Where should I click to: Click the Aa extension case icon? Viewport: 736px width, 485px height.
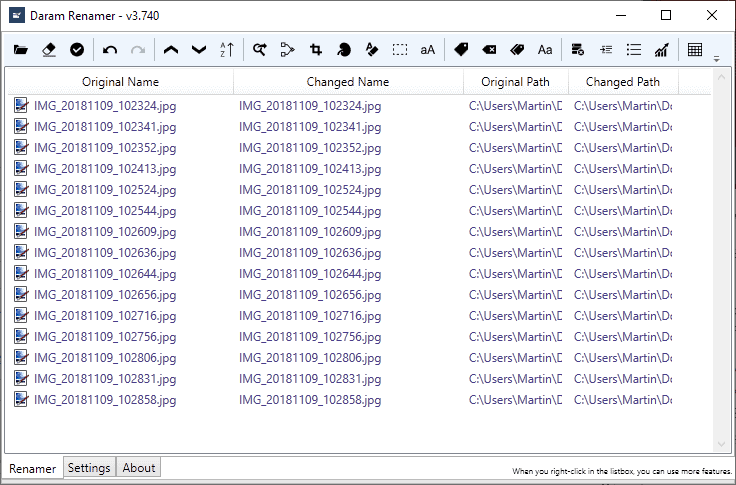[x=545, y=49]
